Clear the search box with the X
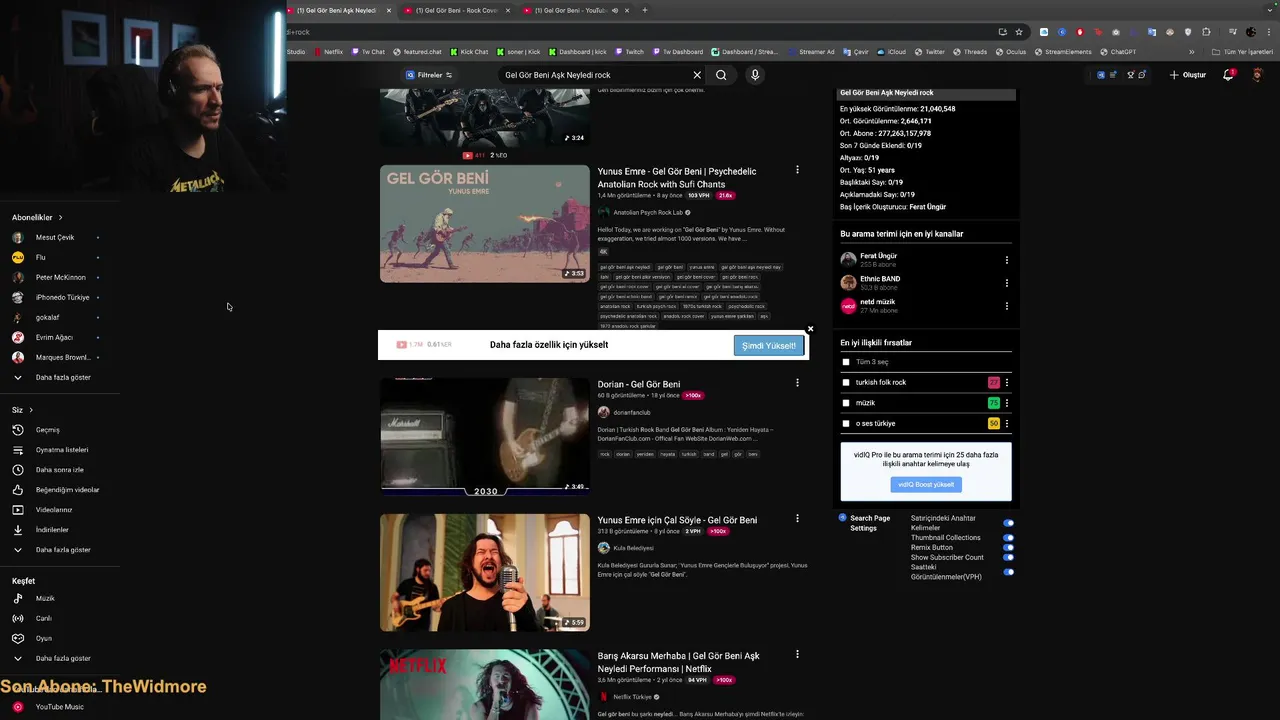Screen dimensions: 1280x720 [x=697, y=75]
